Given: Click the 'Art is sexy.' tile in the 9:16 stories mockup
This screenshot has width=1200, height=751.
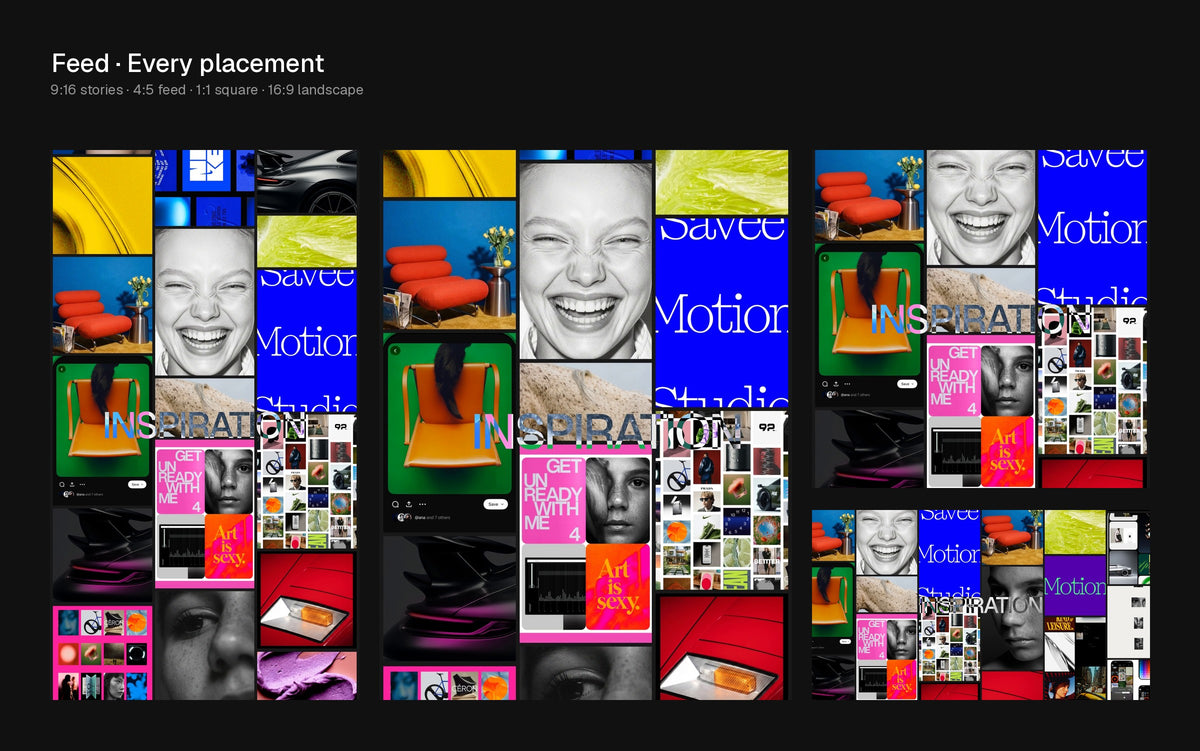Looking at the screenshot, I should pos(229,547).
